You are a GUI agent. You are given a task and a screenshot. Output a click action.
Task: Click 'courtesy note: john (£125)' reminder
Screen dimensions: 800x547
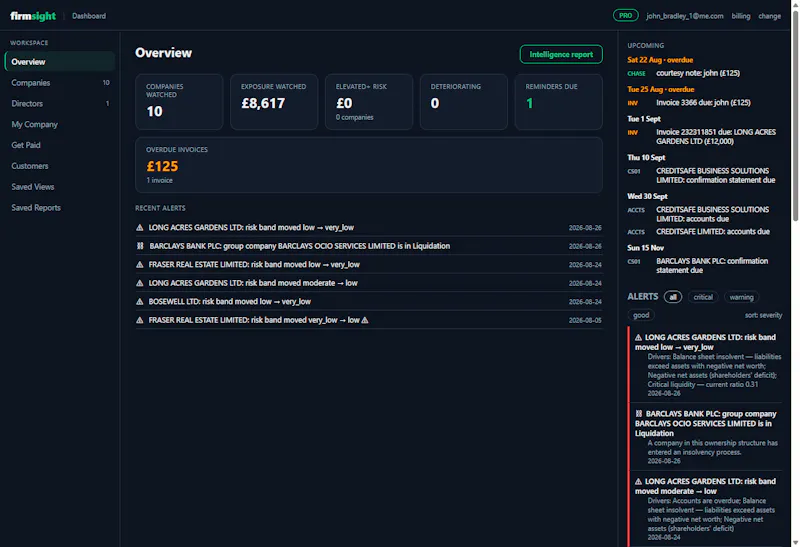[697, 73]
